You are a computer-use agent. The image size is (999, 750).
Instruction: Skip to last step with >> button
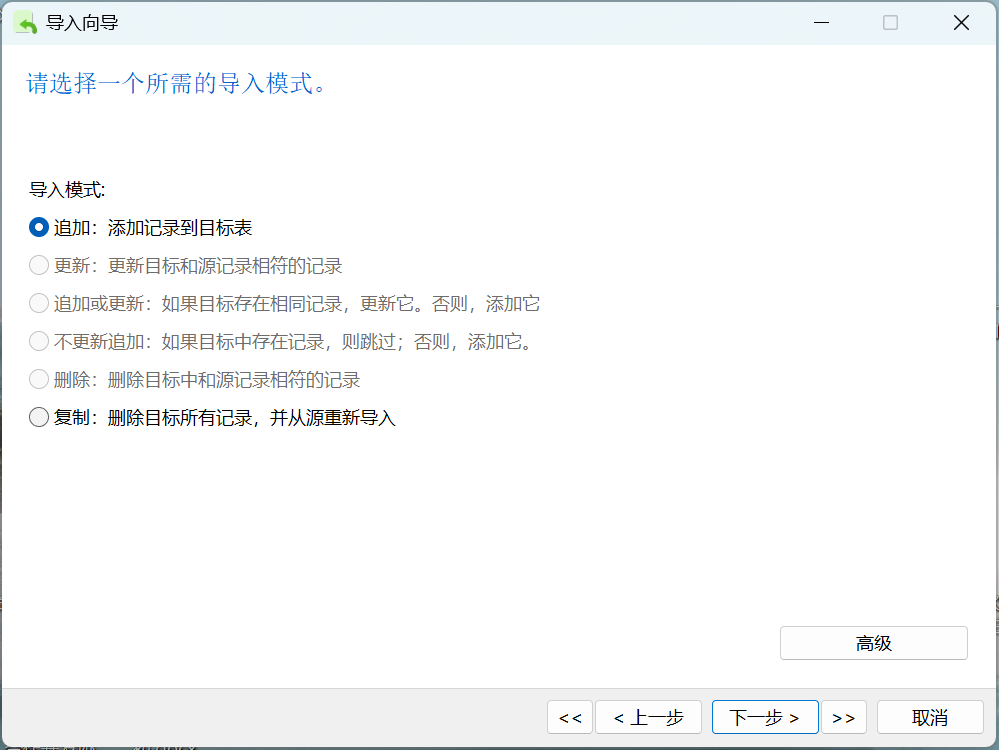click(844, 718)
